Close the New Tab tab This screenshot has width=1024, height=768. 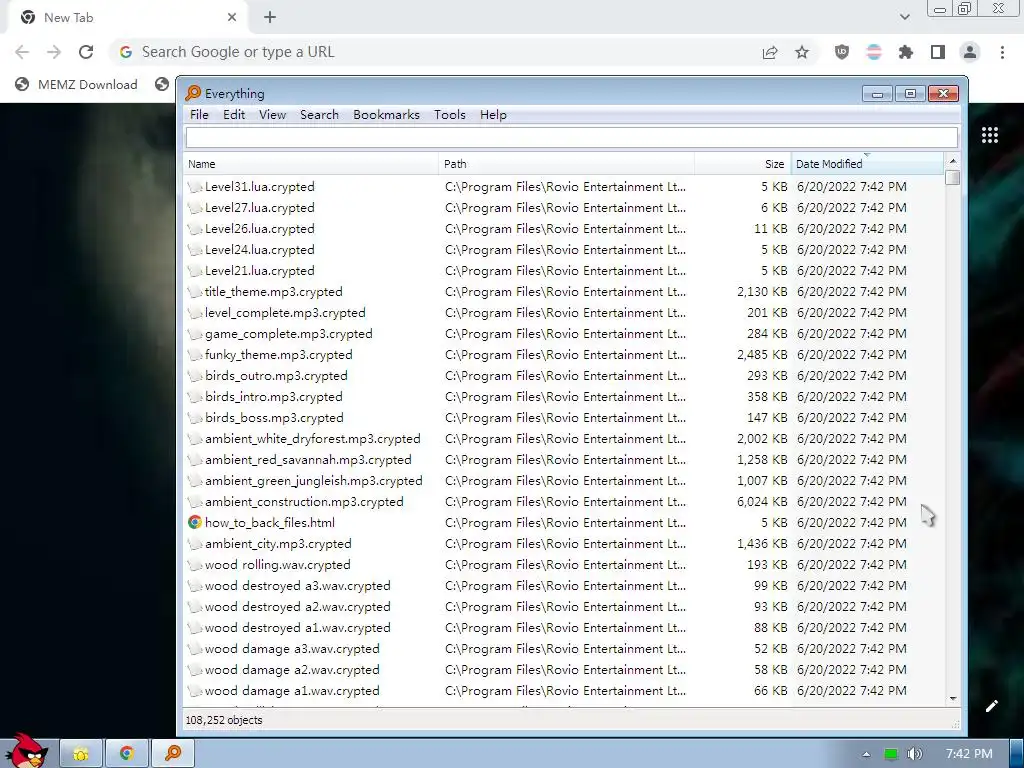tap(232, 18)
